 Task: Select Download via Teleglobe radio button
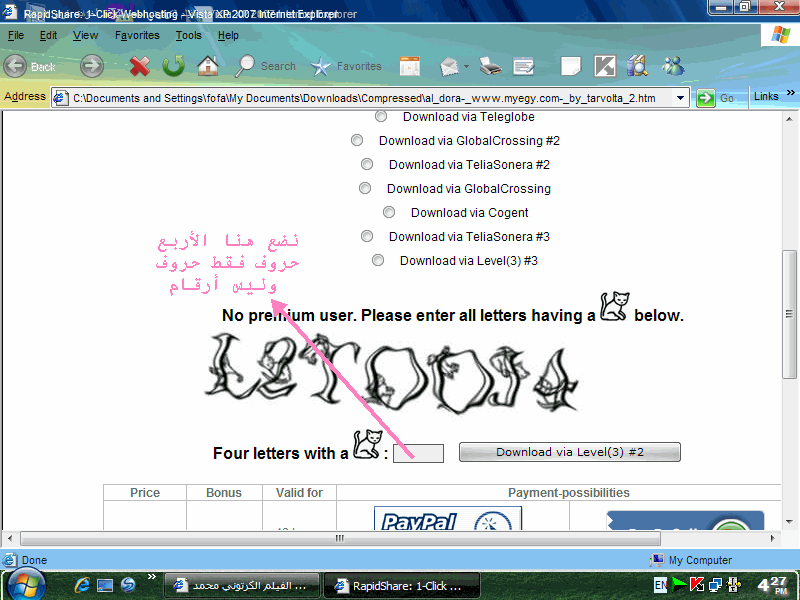381,116
